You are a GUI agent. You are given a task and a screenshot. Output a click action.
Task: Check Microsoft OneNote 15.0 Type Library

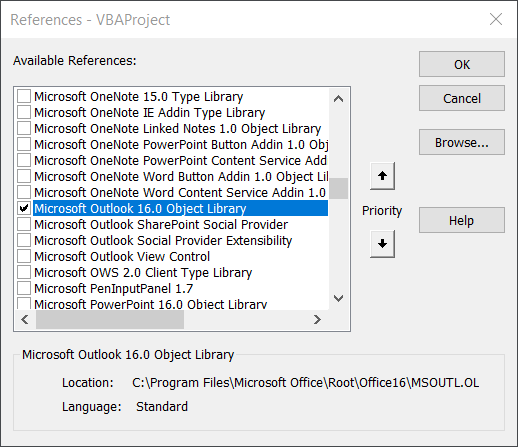[x=24, y=96]
